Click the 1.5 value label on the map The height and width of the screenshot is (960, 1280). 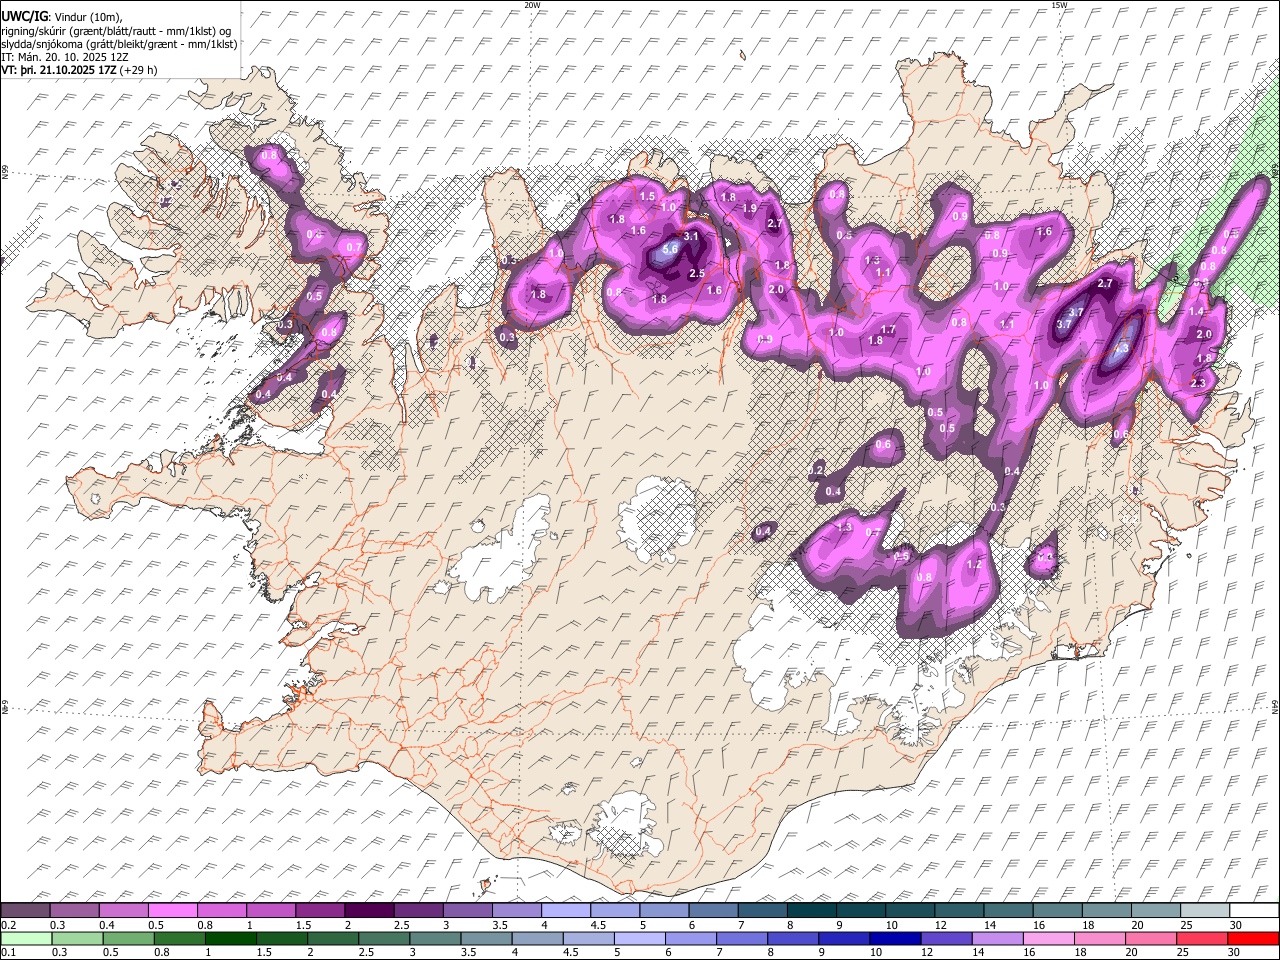tap(647, 197)
